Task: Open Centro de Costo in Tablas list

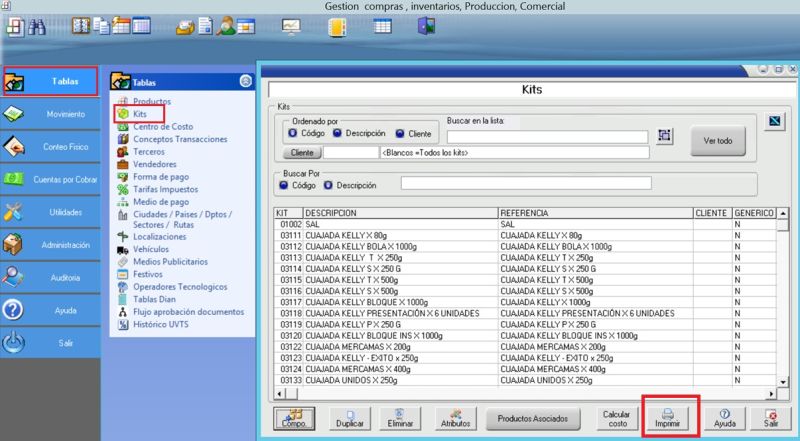Action: click(x=163, y=127)
